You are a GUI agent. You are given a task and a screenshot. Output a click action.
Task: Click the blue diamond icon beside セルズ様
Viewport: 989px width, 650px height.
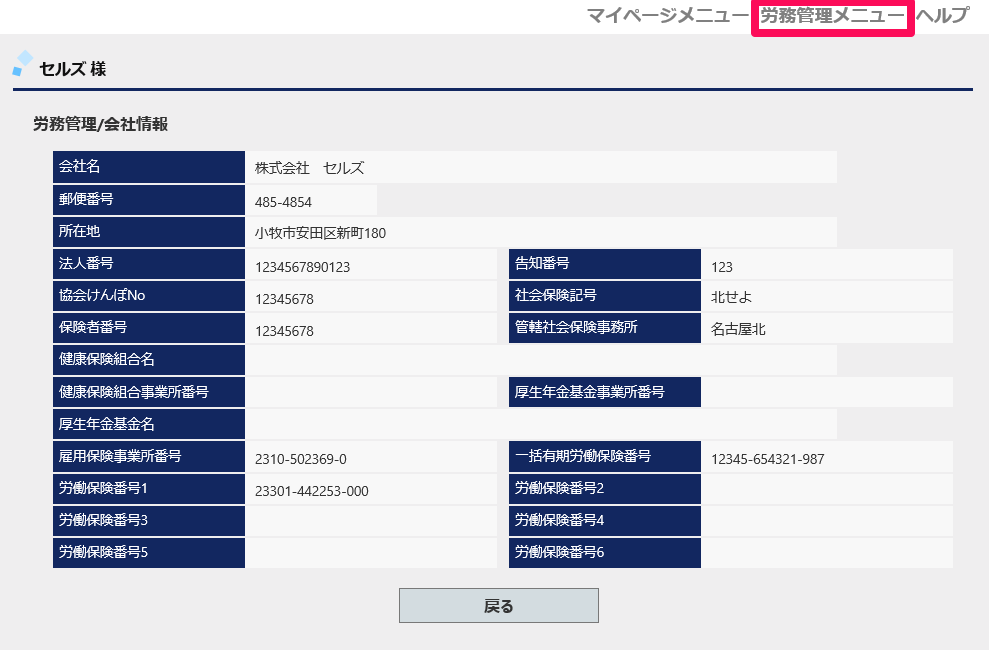point(22,64)
